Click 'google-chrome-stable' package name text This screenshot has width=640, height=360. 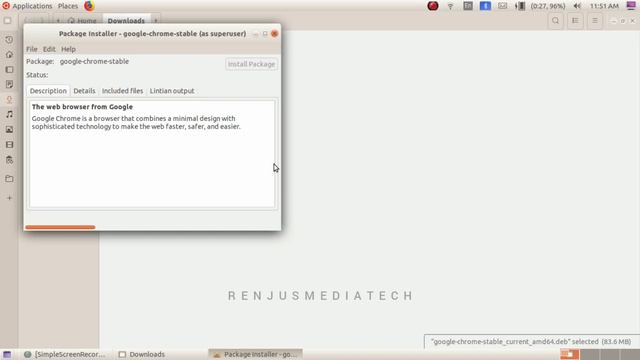tap(94, 62)
